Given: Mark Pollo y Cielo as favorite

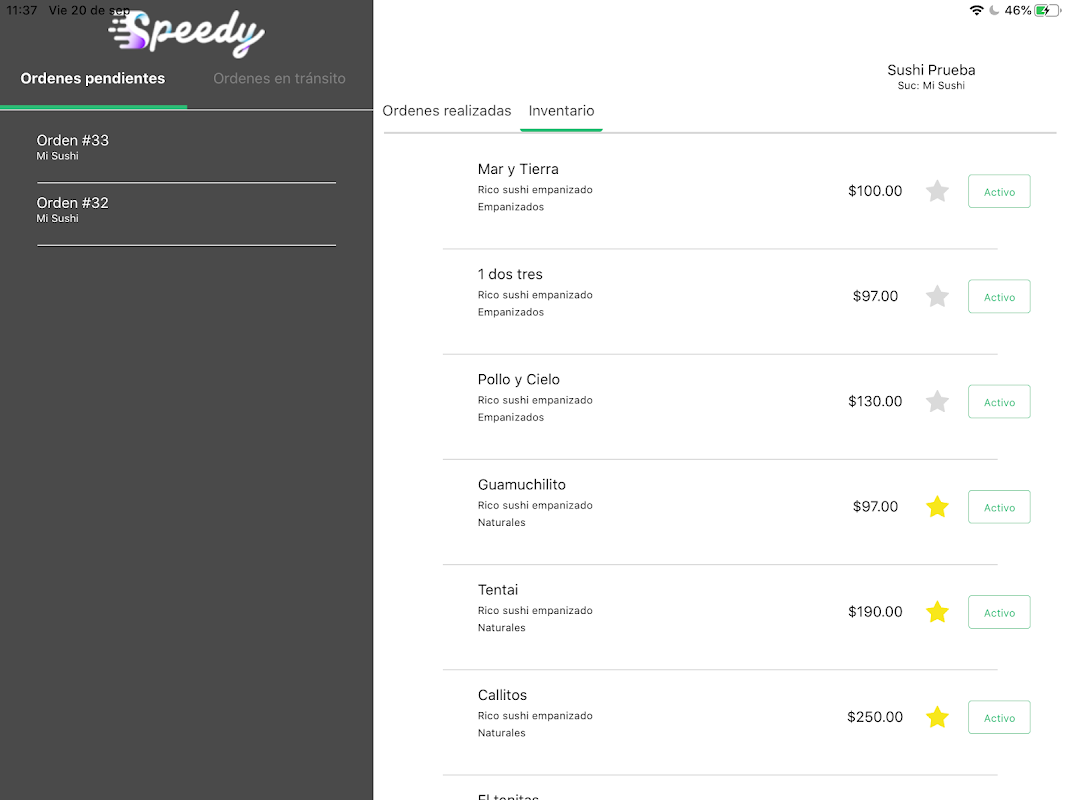Looking at the screenshot, I should click(937, 401).
